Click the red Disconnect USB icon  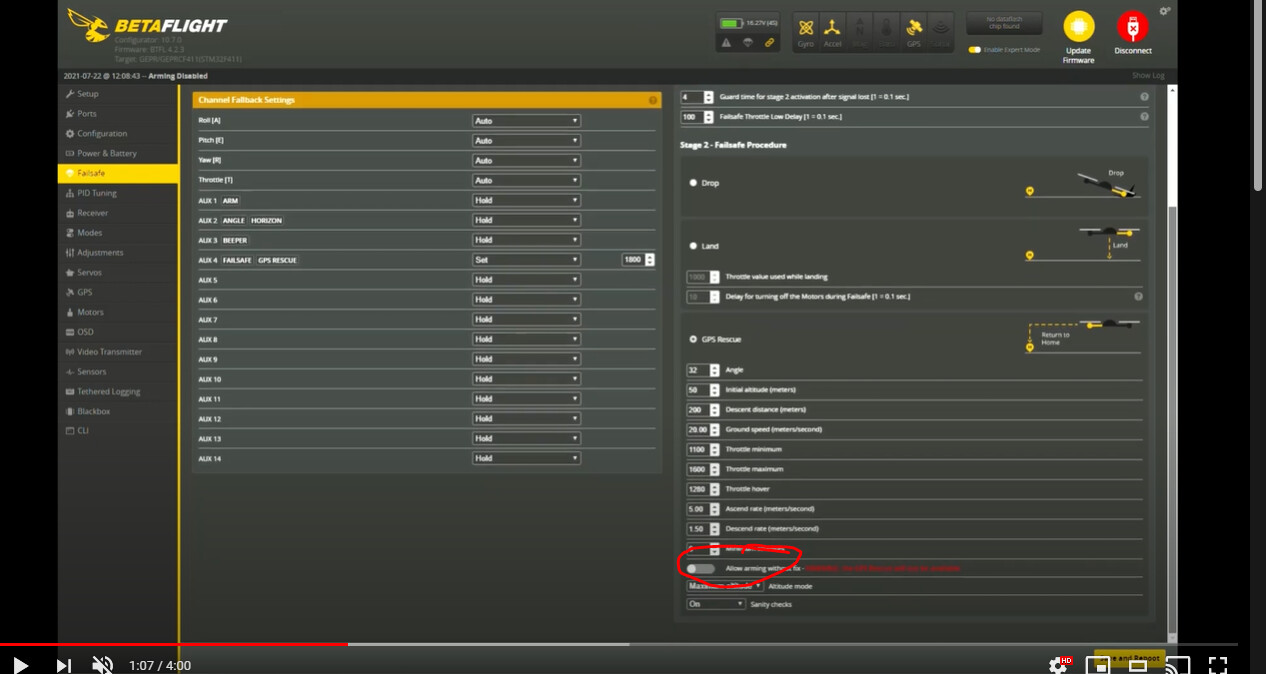pyautogui.click(x=1132, y=27)
